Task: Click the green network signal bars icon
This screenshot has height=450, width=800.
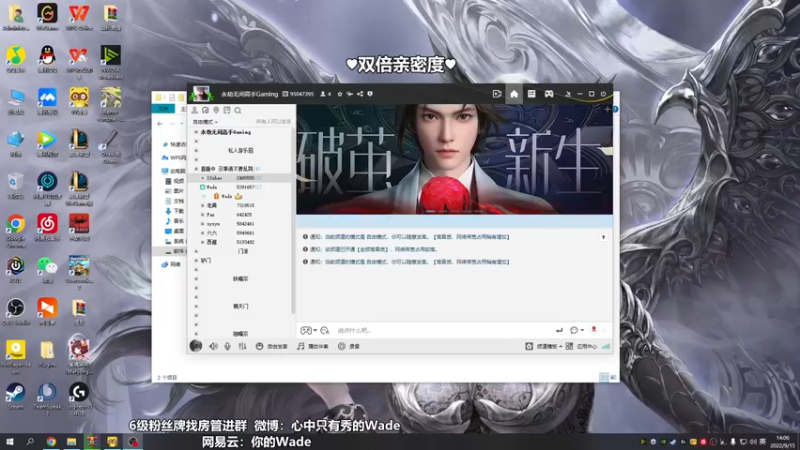Action: click(x=606, y=346)
